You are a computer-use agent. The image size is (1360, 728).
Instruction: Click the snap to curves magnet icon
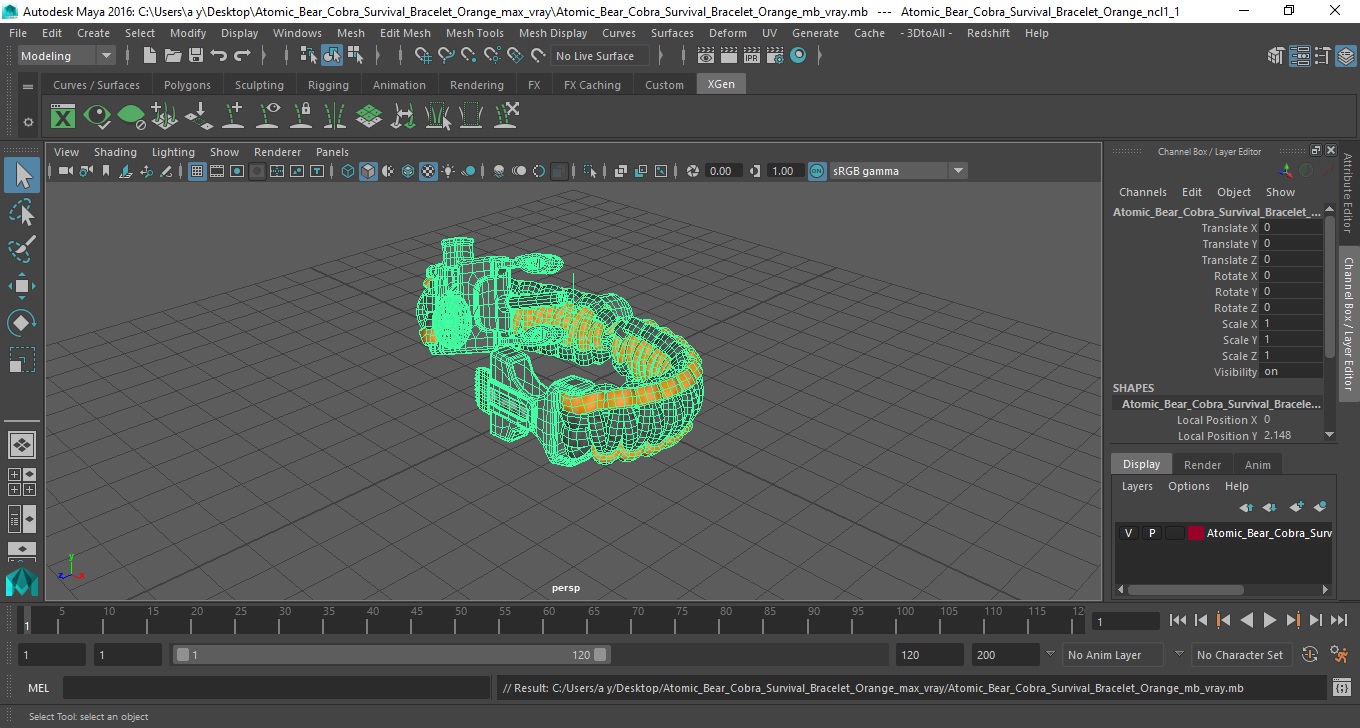pyautogui.click(x=445, y=56)
